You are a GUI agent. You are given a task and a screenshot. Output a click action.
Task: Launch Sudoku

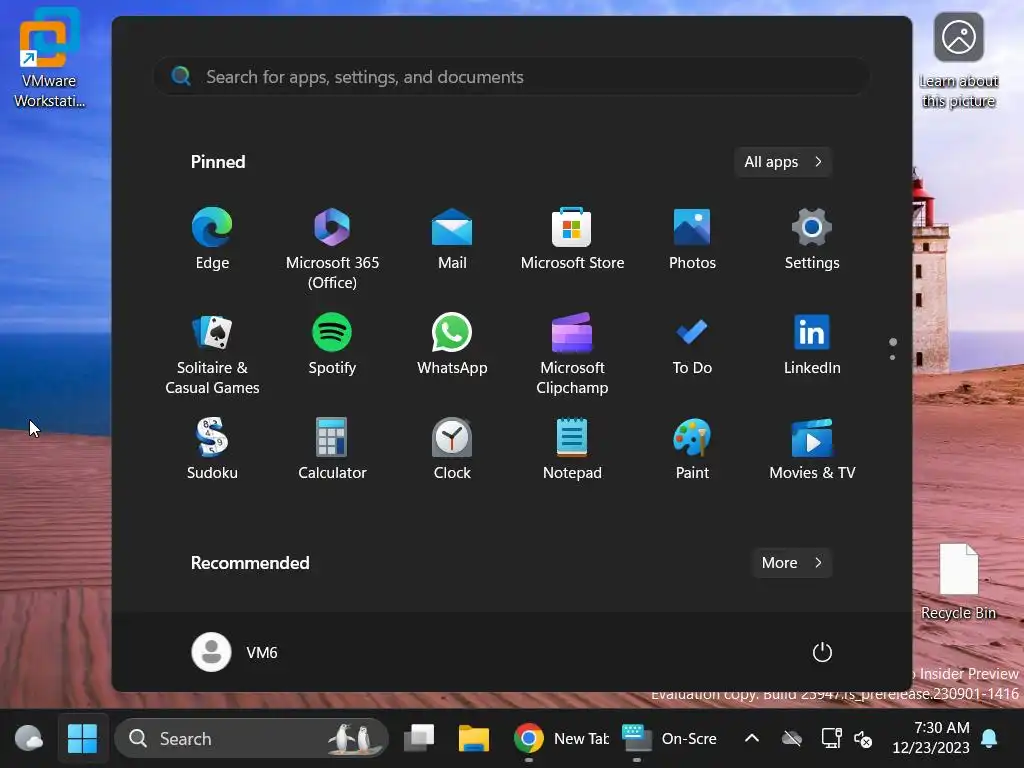point(212,449)
